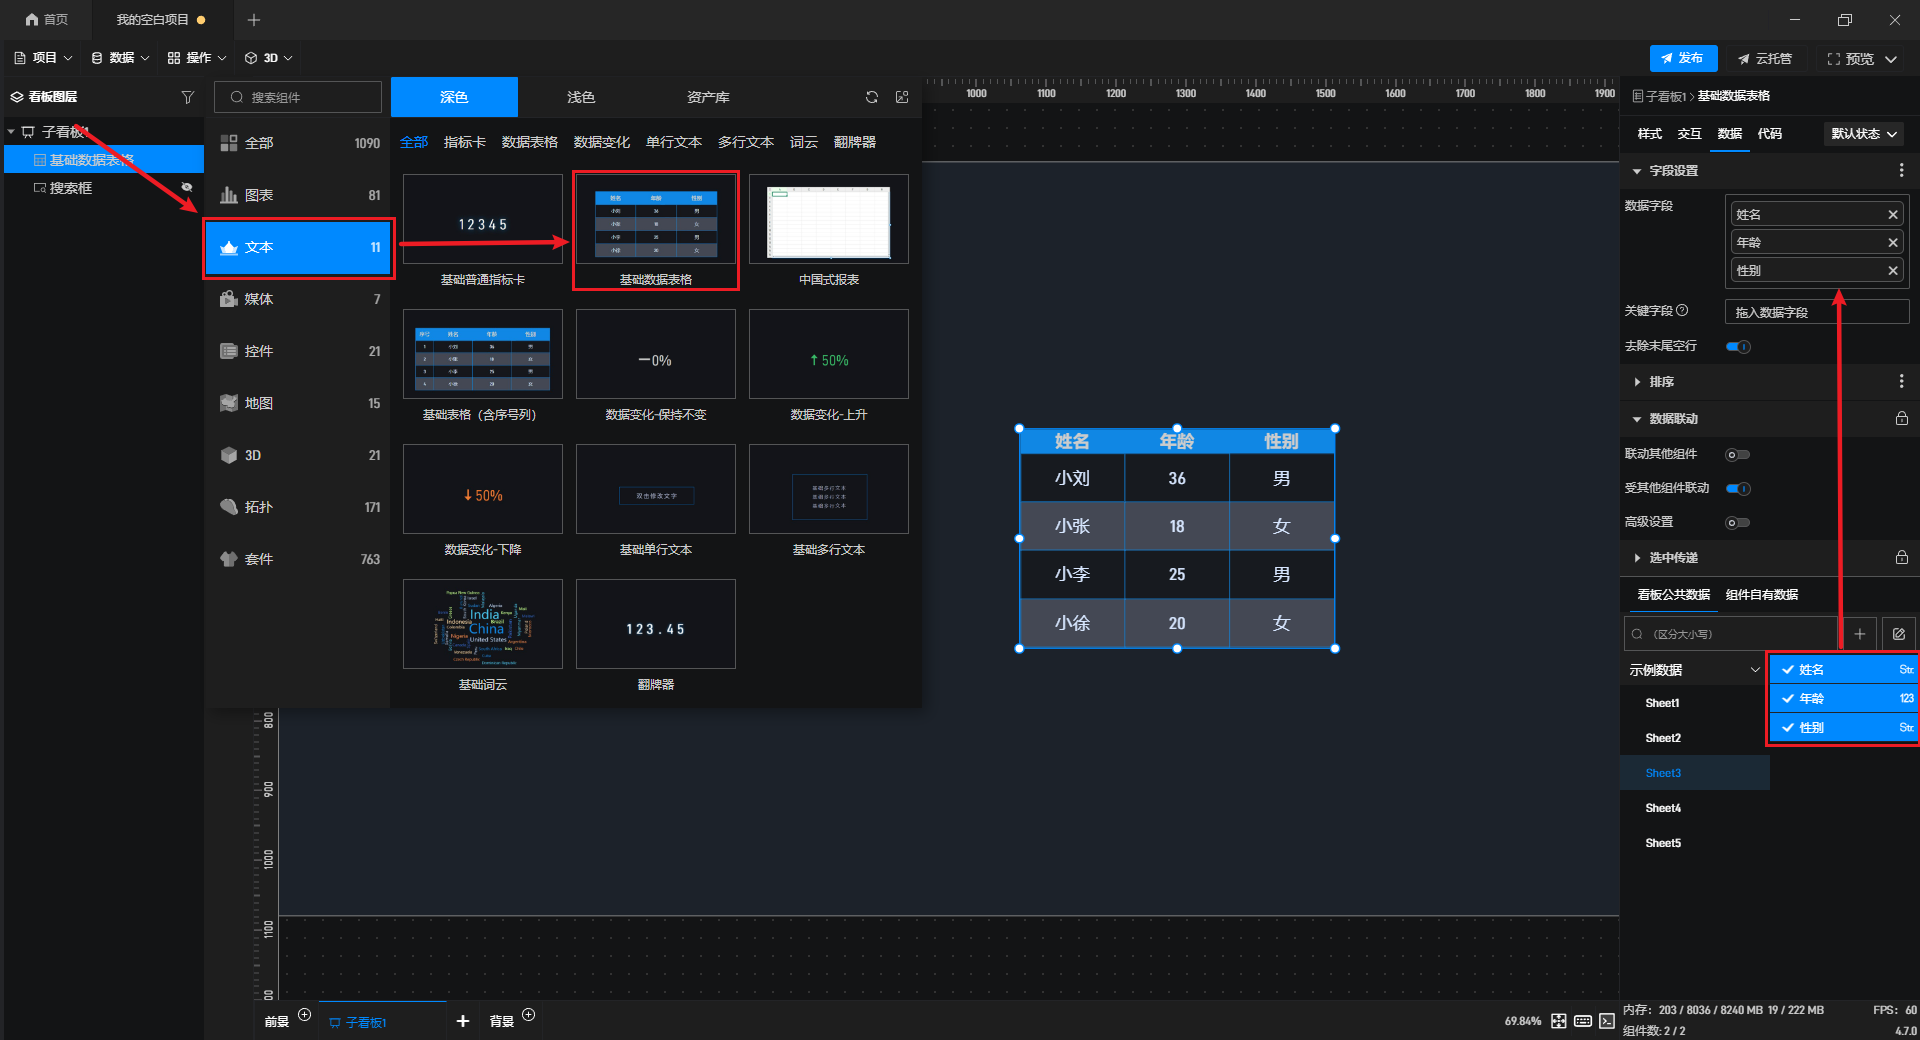The image size is (1920, 1040).
Task: Switch to the 浅色 theme tab
Action: 580,97
